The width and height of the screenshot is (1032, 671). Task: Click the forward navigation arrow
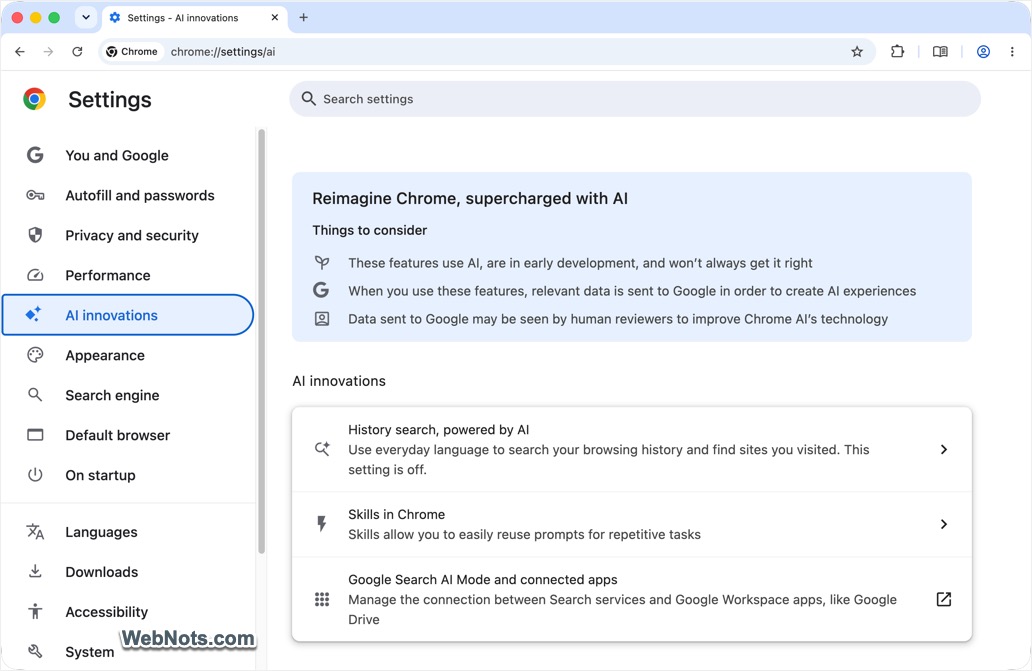[x=48, y=51]
